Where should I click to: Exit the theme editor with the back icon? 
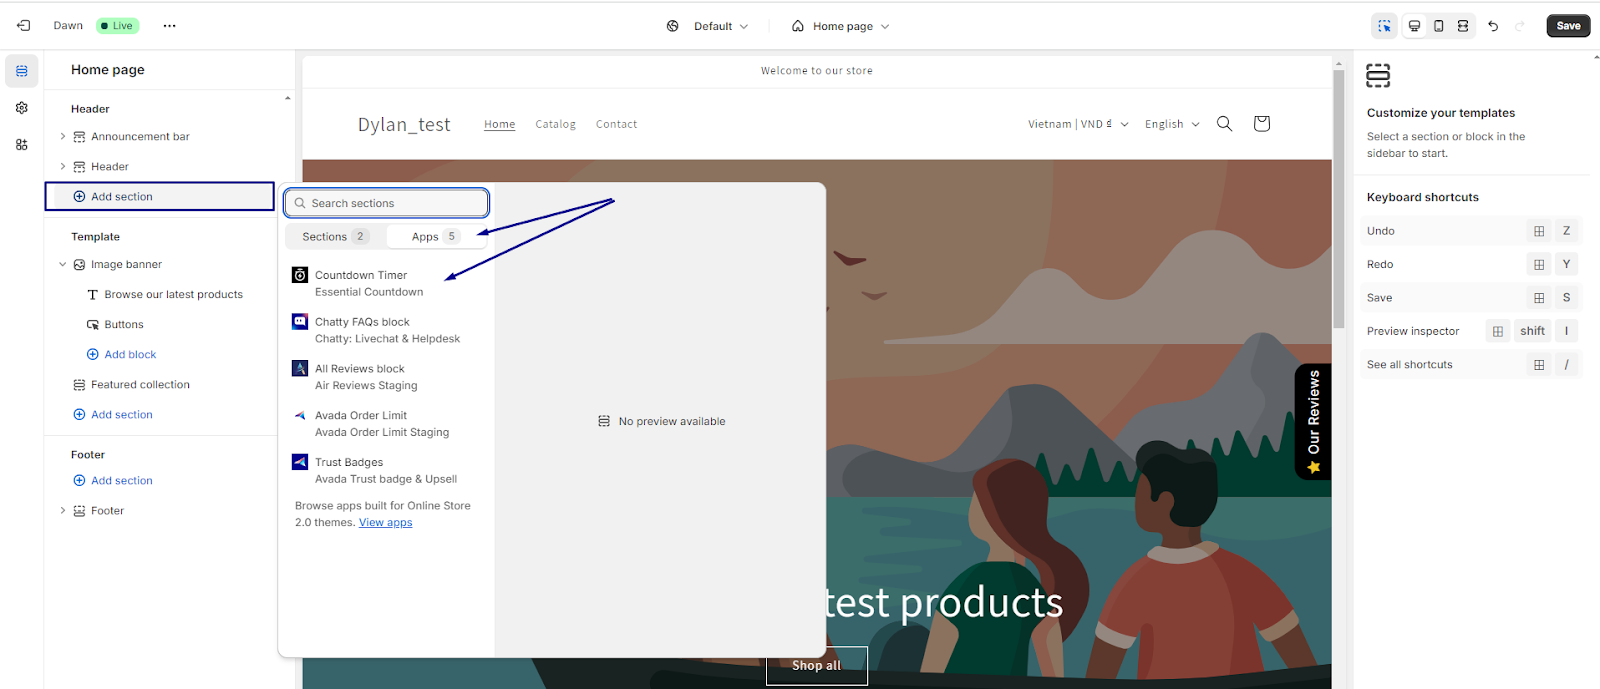pos(24,26)
